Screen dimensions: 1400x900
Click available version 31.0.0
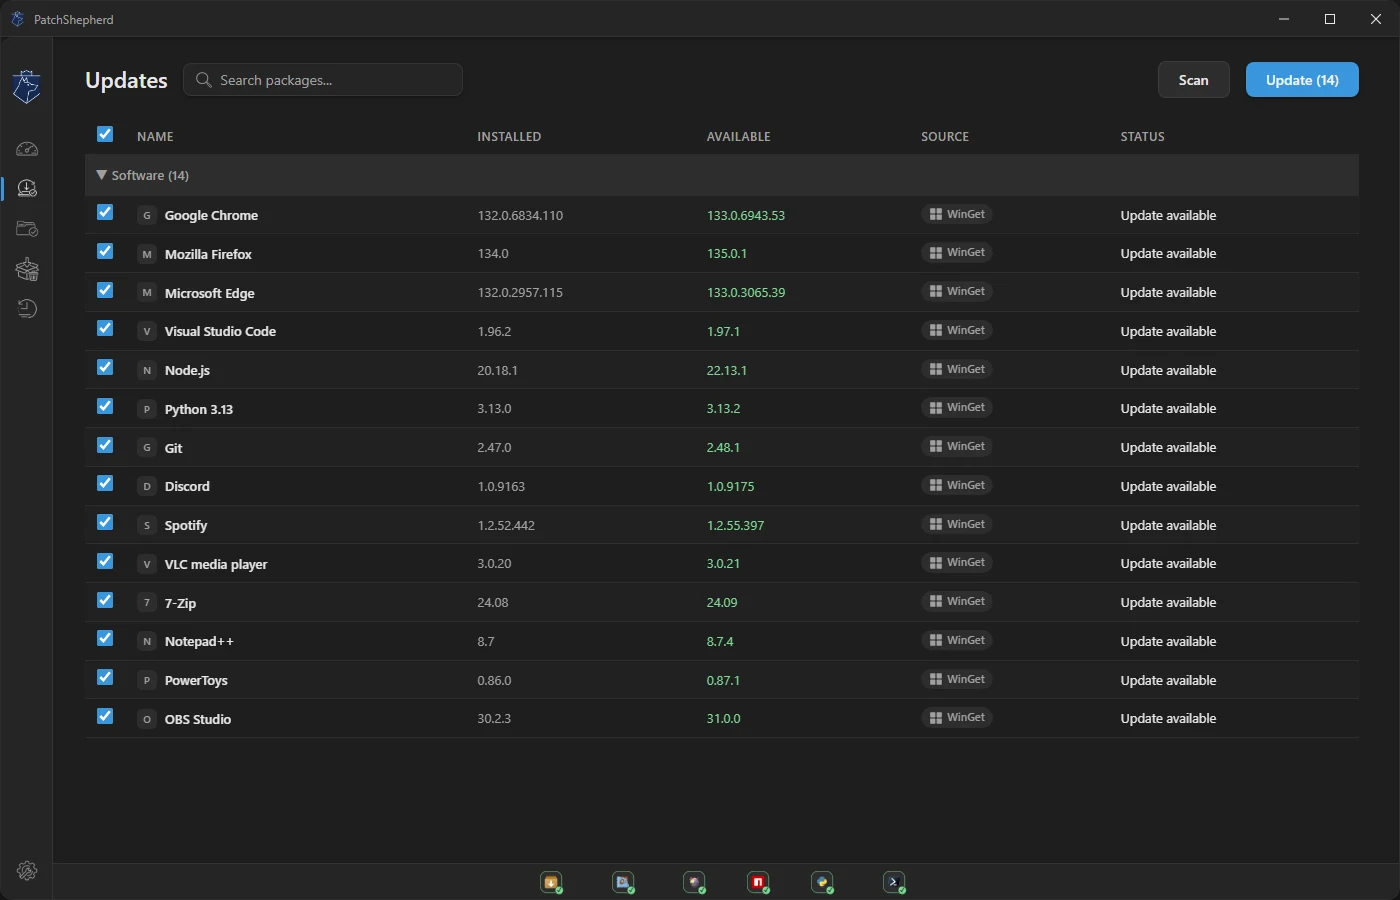[723, 718]
